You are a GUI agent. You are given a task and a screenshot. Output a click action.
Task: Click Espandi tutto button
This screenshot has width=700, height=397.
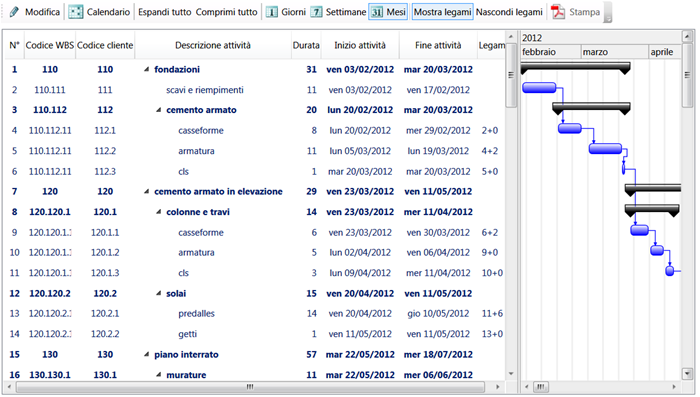pos(164,12)
